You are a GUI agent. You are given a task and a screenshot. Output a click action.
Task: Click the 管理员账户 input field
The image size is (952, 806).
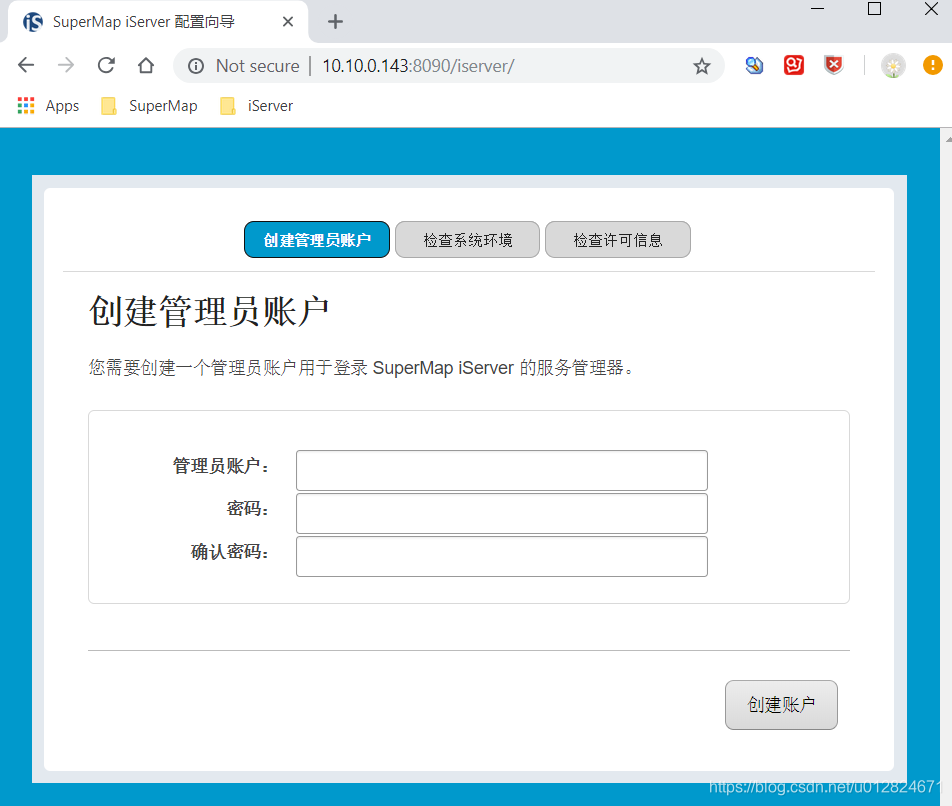(x=502, y=470)
